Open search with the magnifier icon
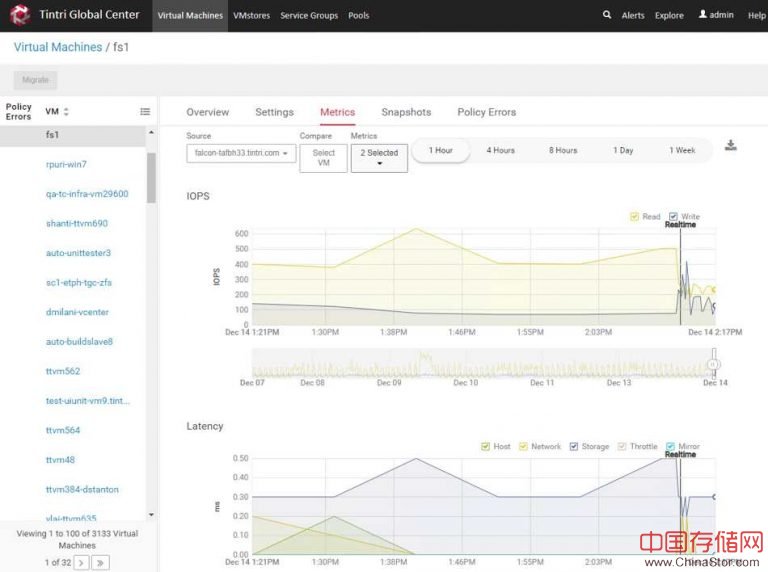Screen dimensions: 768x572 click(x=607, y=15)
